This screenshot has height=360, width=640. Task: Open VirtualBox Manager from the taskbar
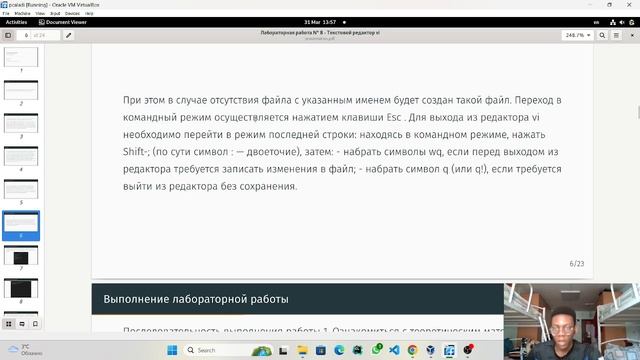coord(431,350)
